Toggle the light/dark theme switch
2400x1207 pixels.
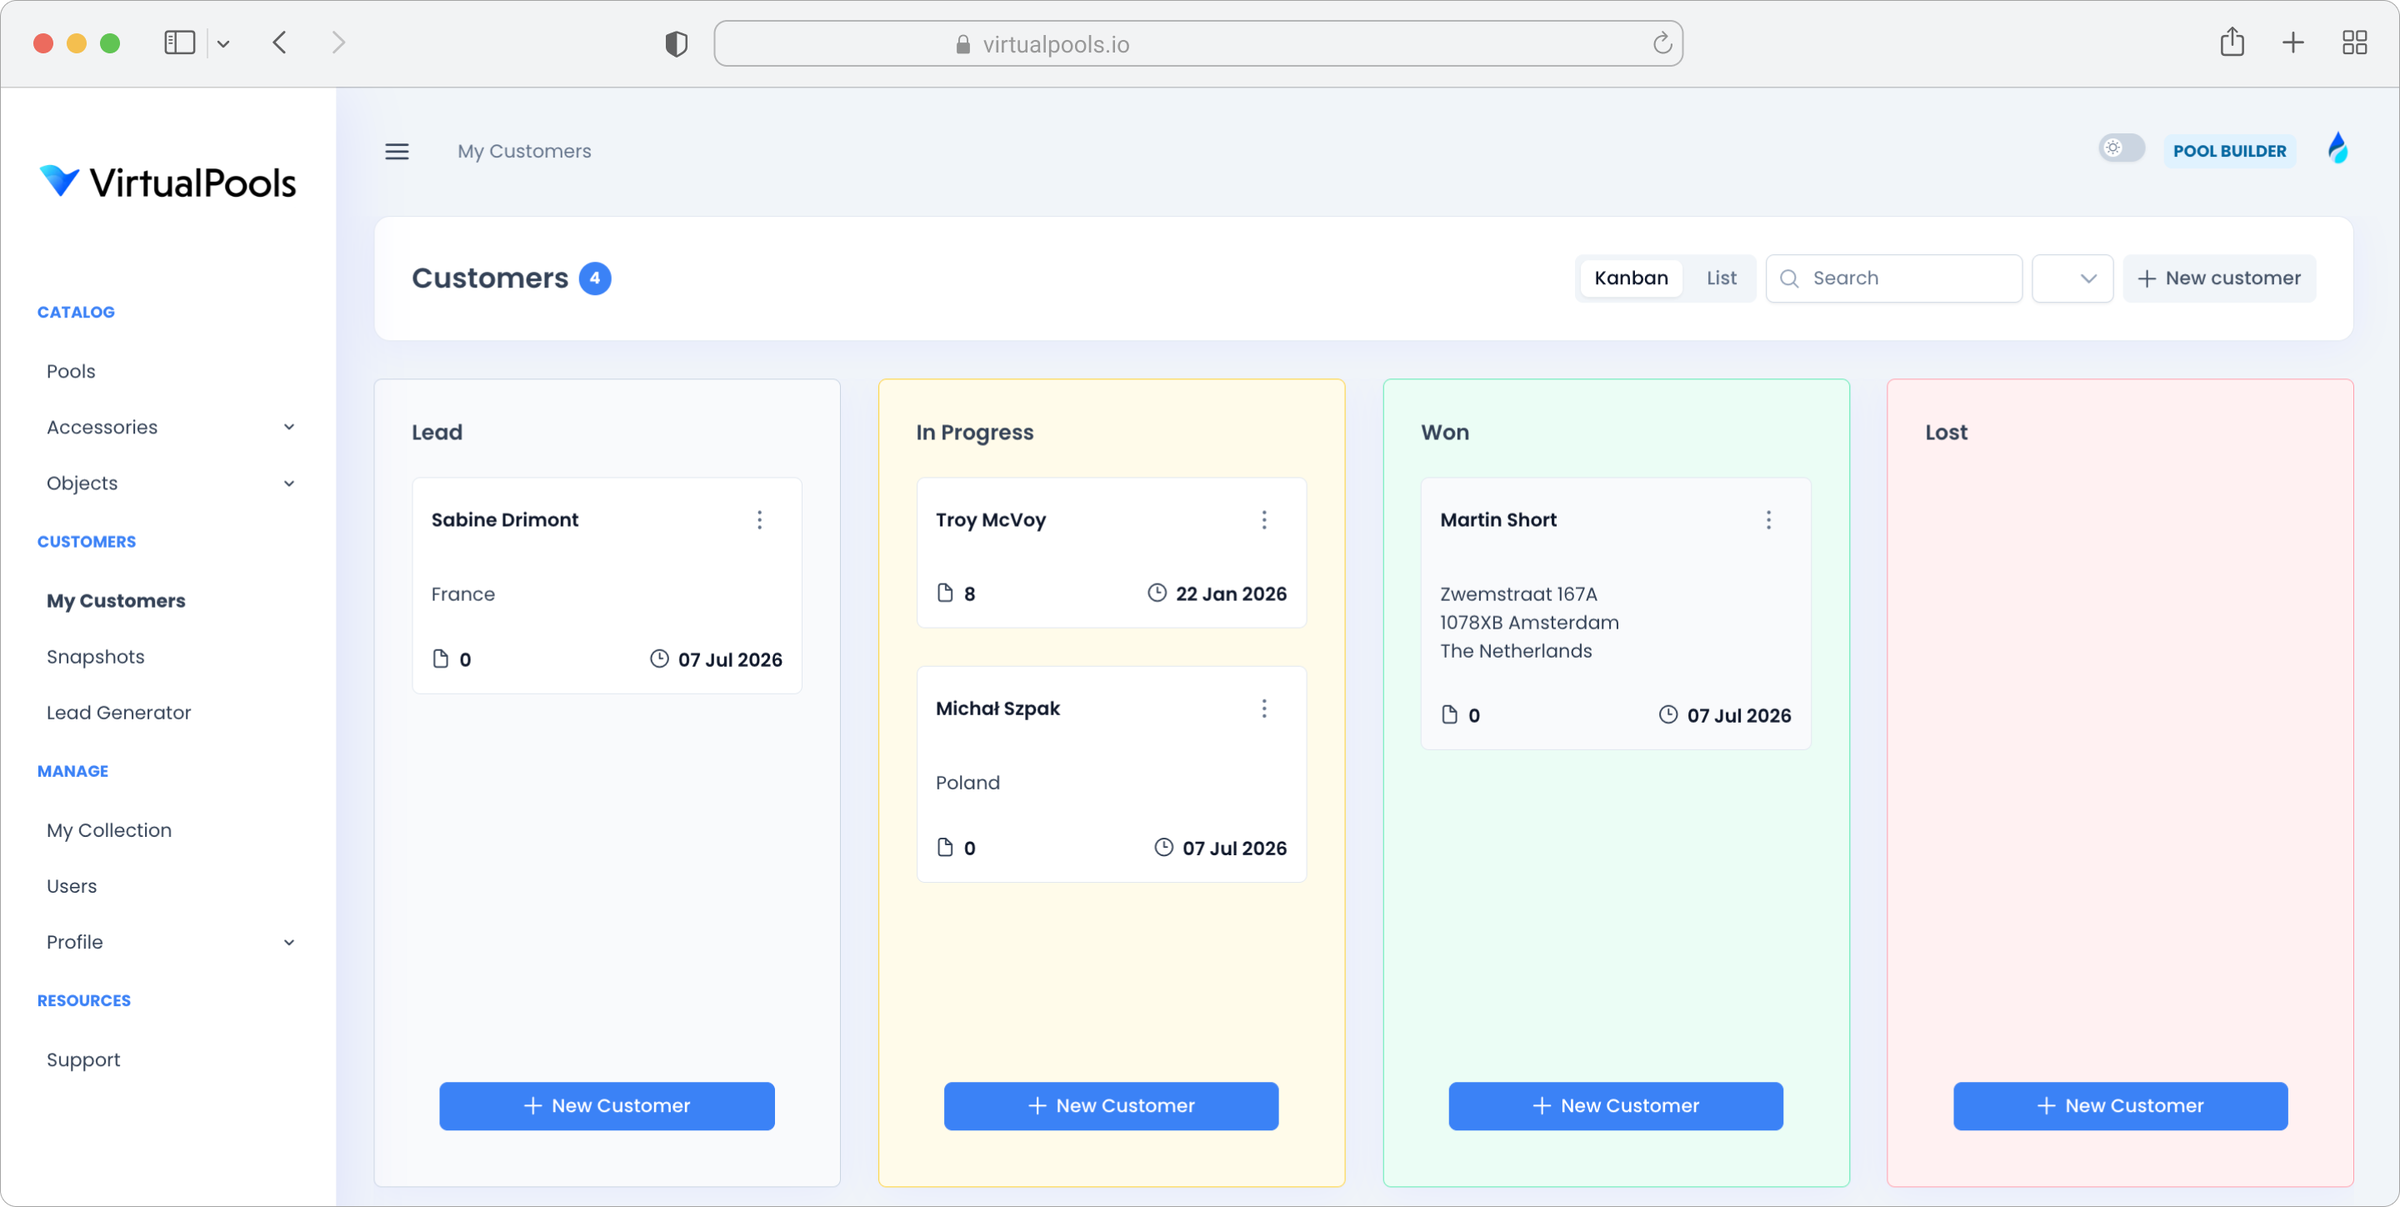click(2121, 148)
